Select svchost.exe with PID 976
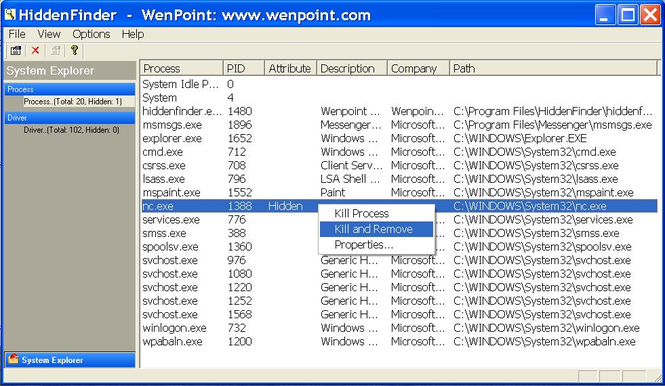This screenshot has height=386, width=665. coord(399,260)
